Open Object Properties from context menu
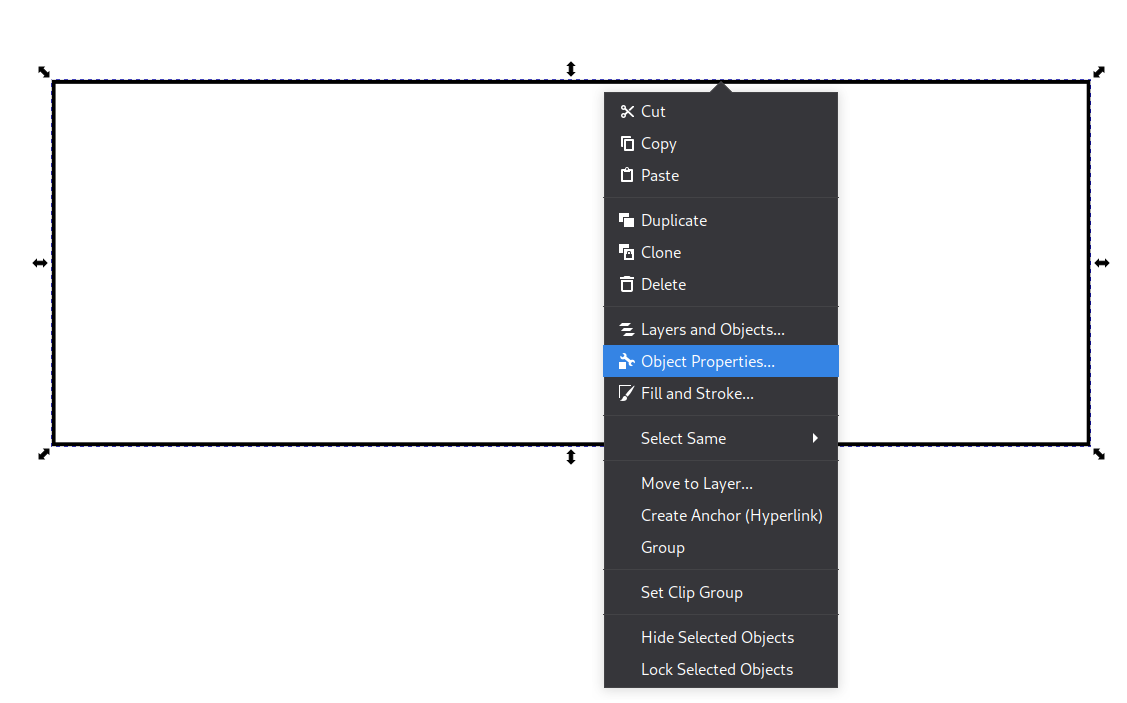 pos(707,361)
